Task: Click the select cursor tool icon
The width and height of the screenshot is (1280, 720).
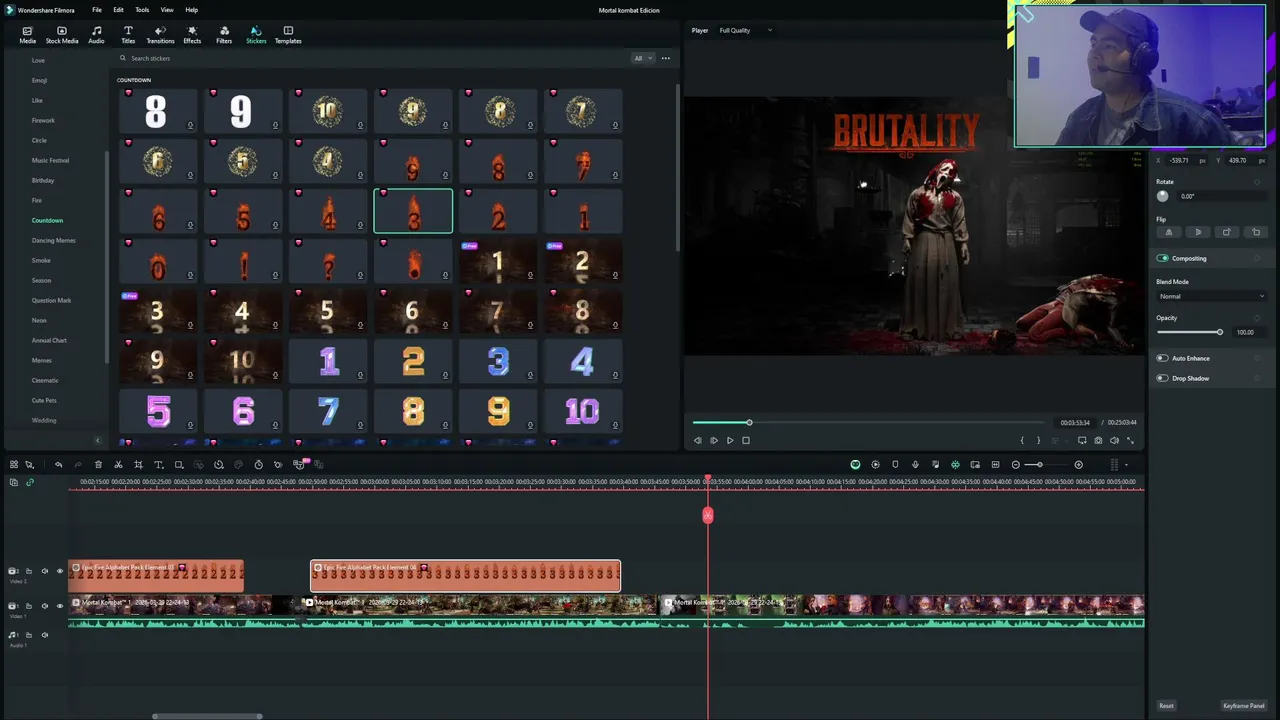Action: click(x=29, y=465)
